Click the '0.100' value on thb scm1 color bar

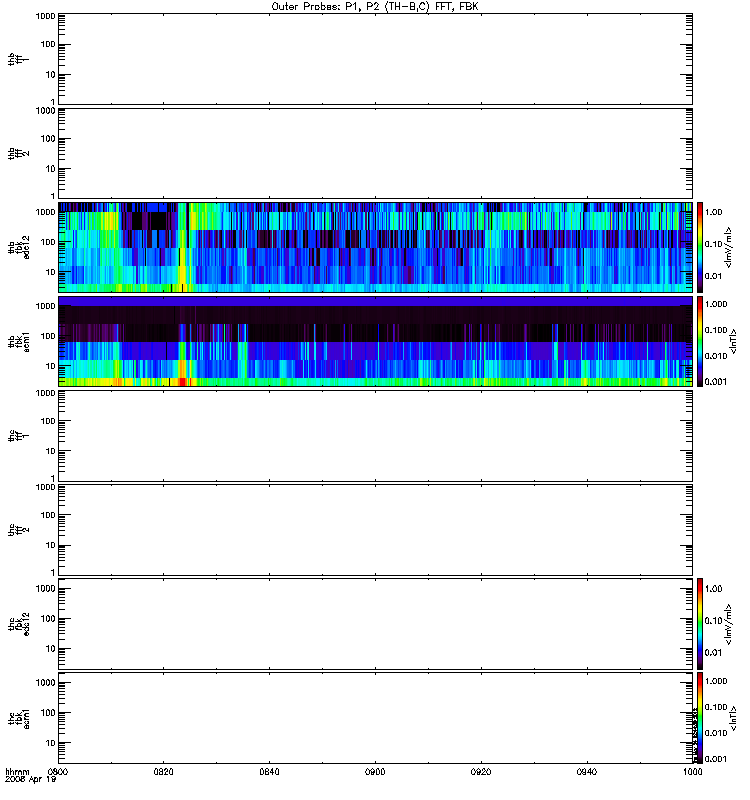tap(716, 330)
